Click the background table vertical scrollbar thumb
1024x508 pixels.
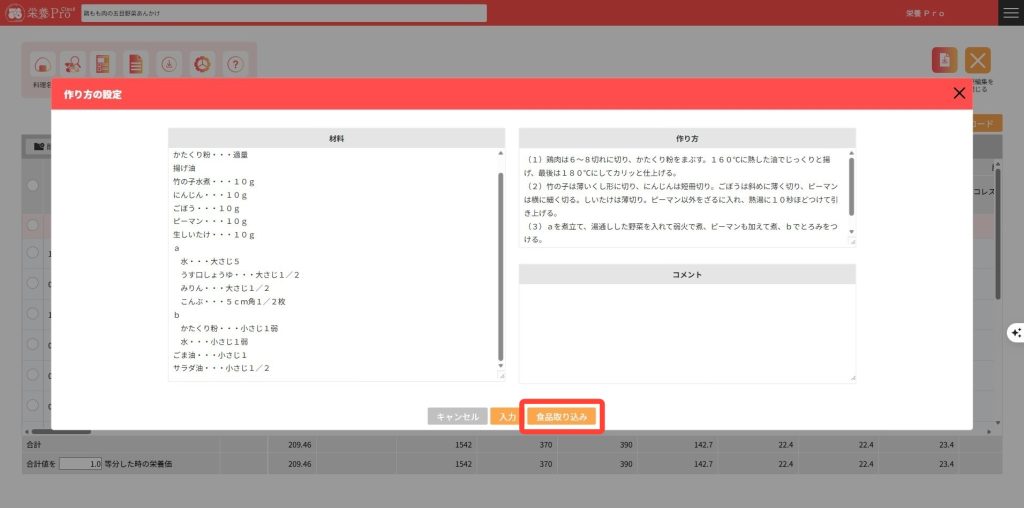click(998, 232)
